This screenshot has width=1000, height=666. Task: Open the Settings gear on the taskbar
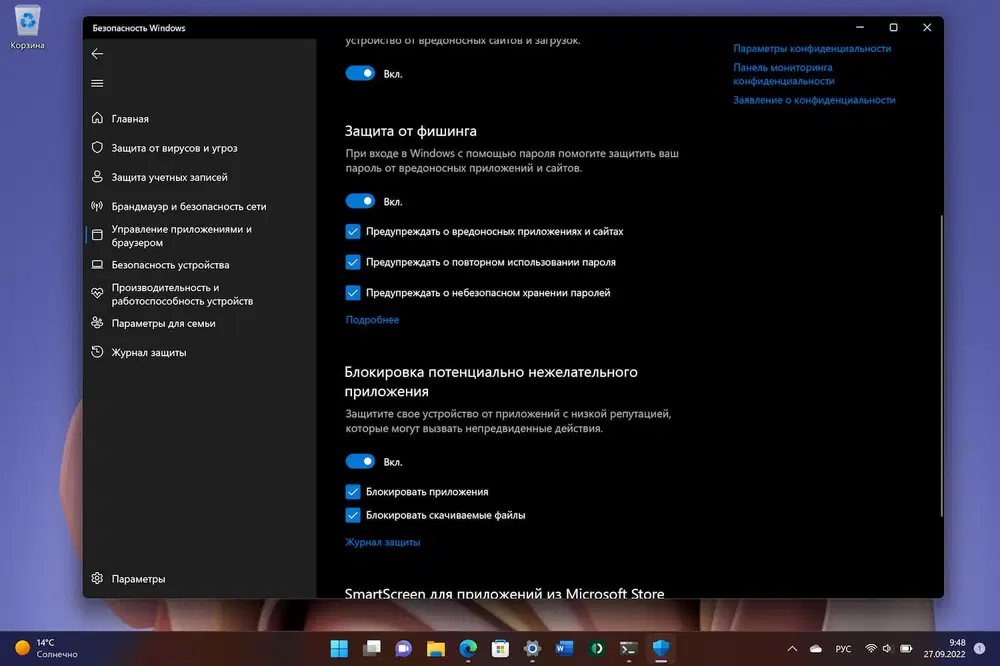click(x=532, y=649)
